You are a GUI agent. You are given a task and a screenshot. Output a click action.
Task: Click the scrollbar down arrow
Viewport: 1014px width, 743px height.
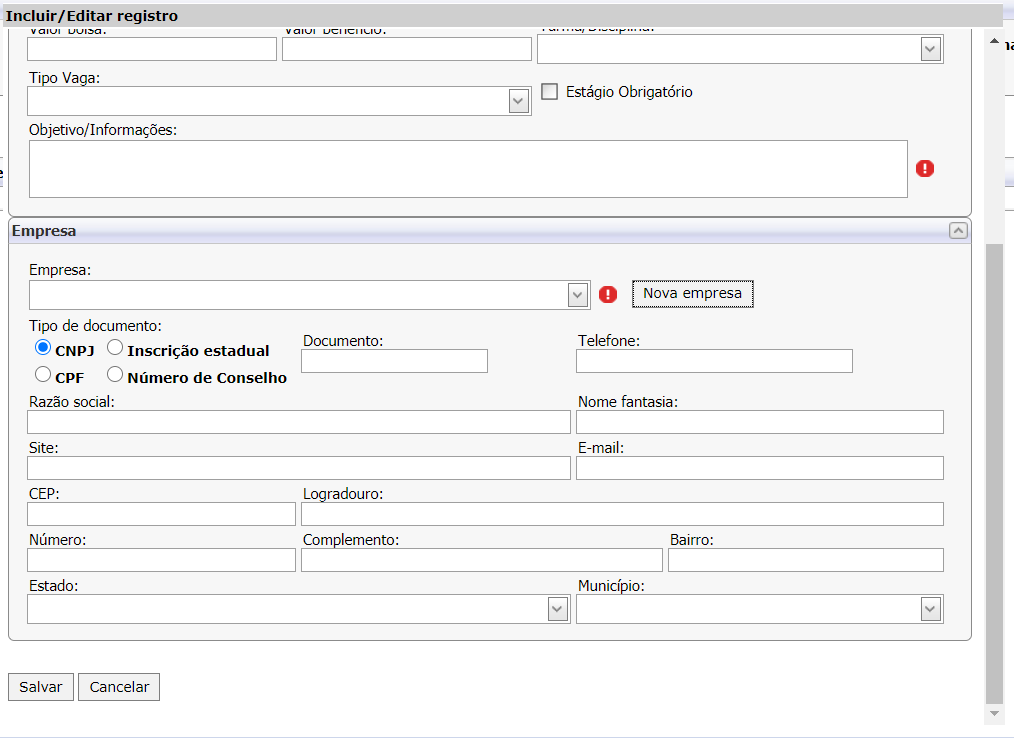(x=995, y=713)
